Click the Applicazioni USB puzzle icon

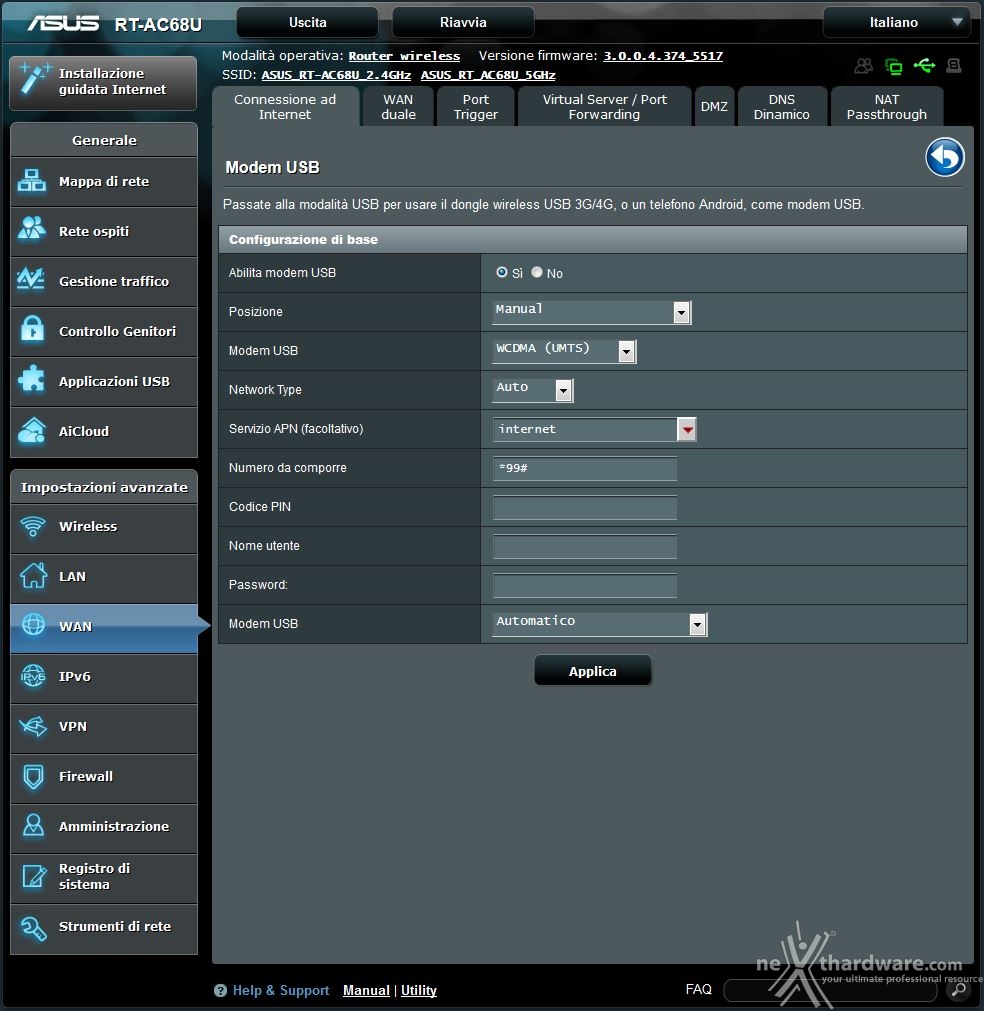[32, 379]
